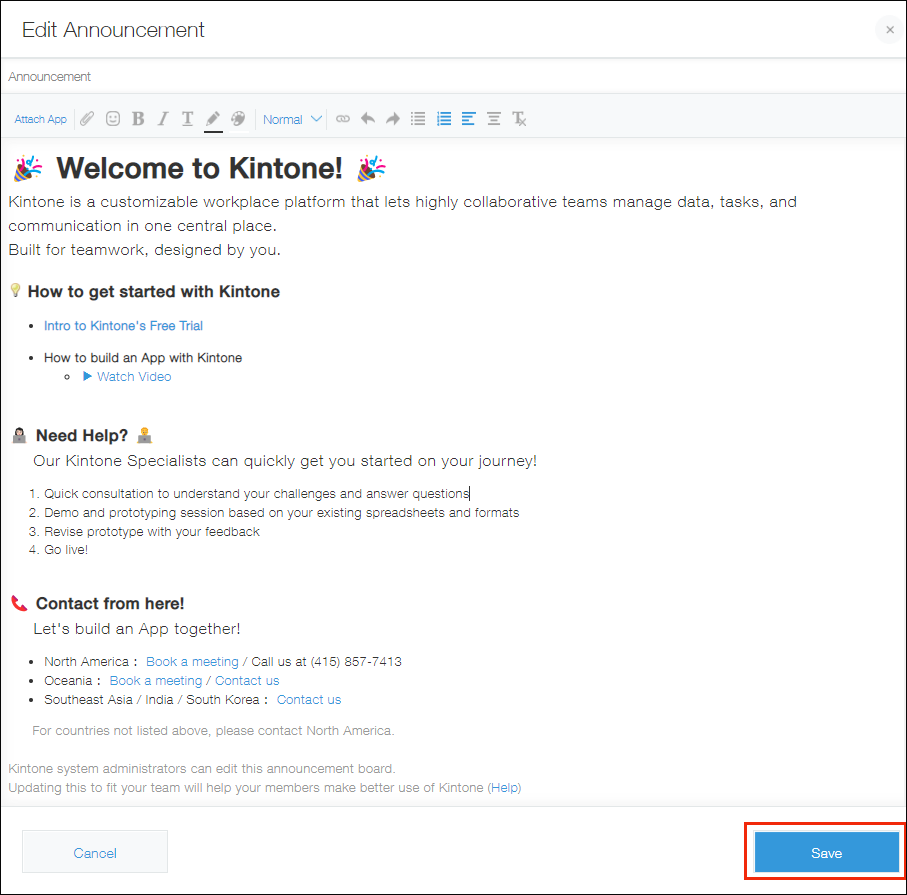Click the insert link icon

tap(343, 119)
